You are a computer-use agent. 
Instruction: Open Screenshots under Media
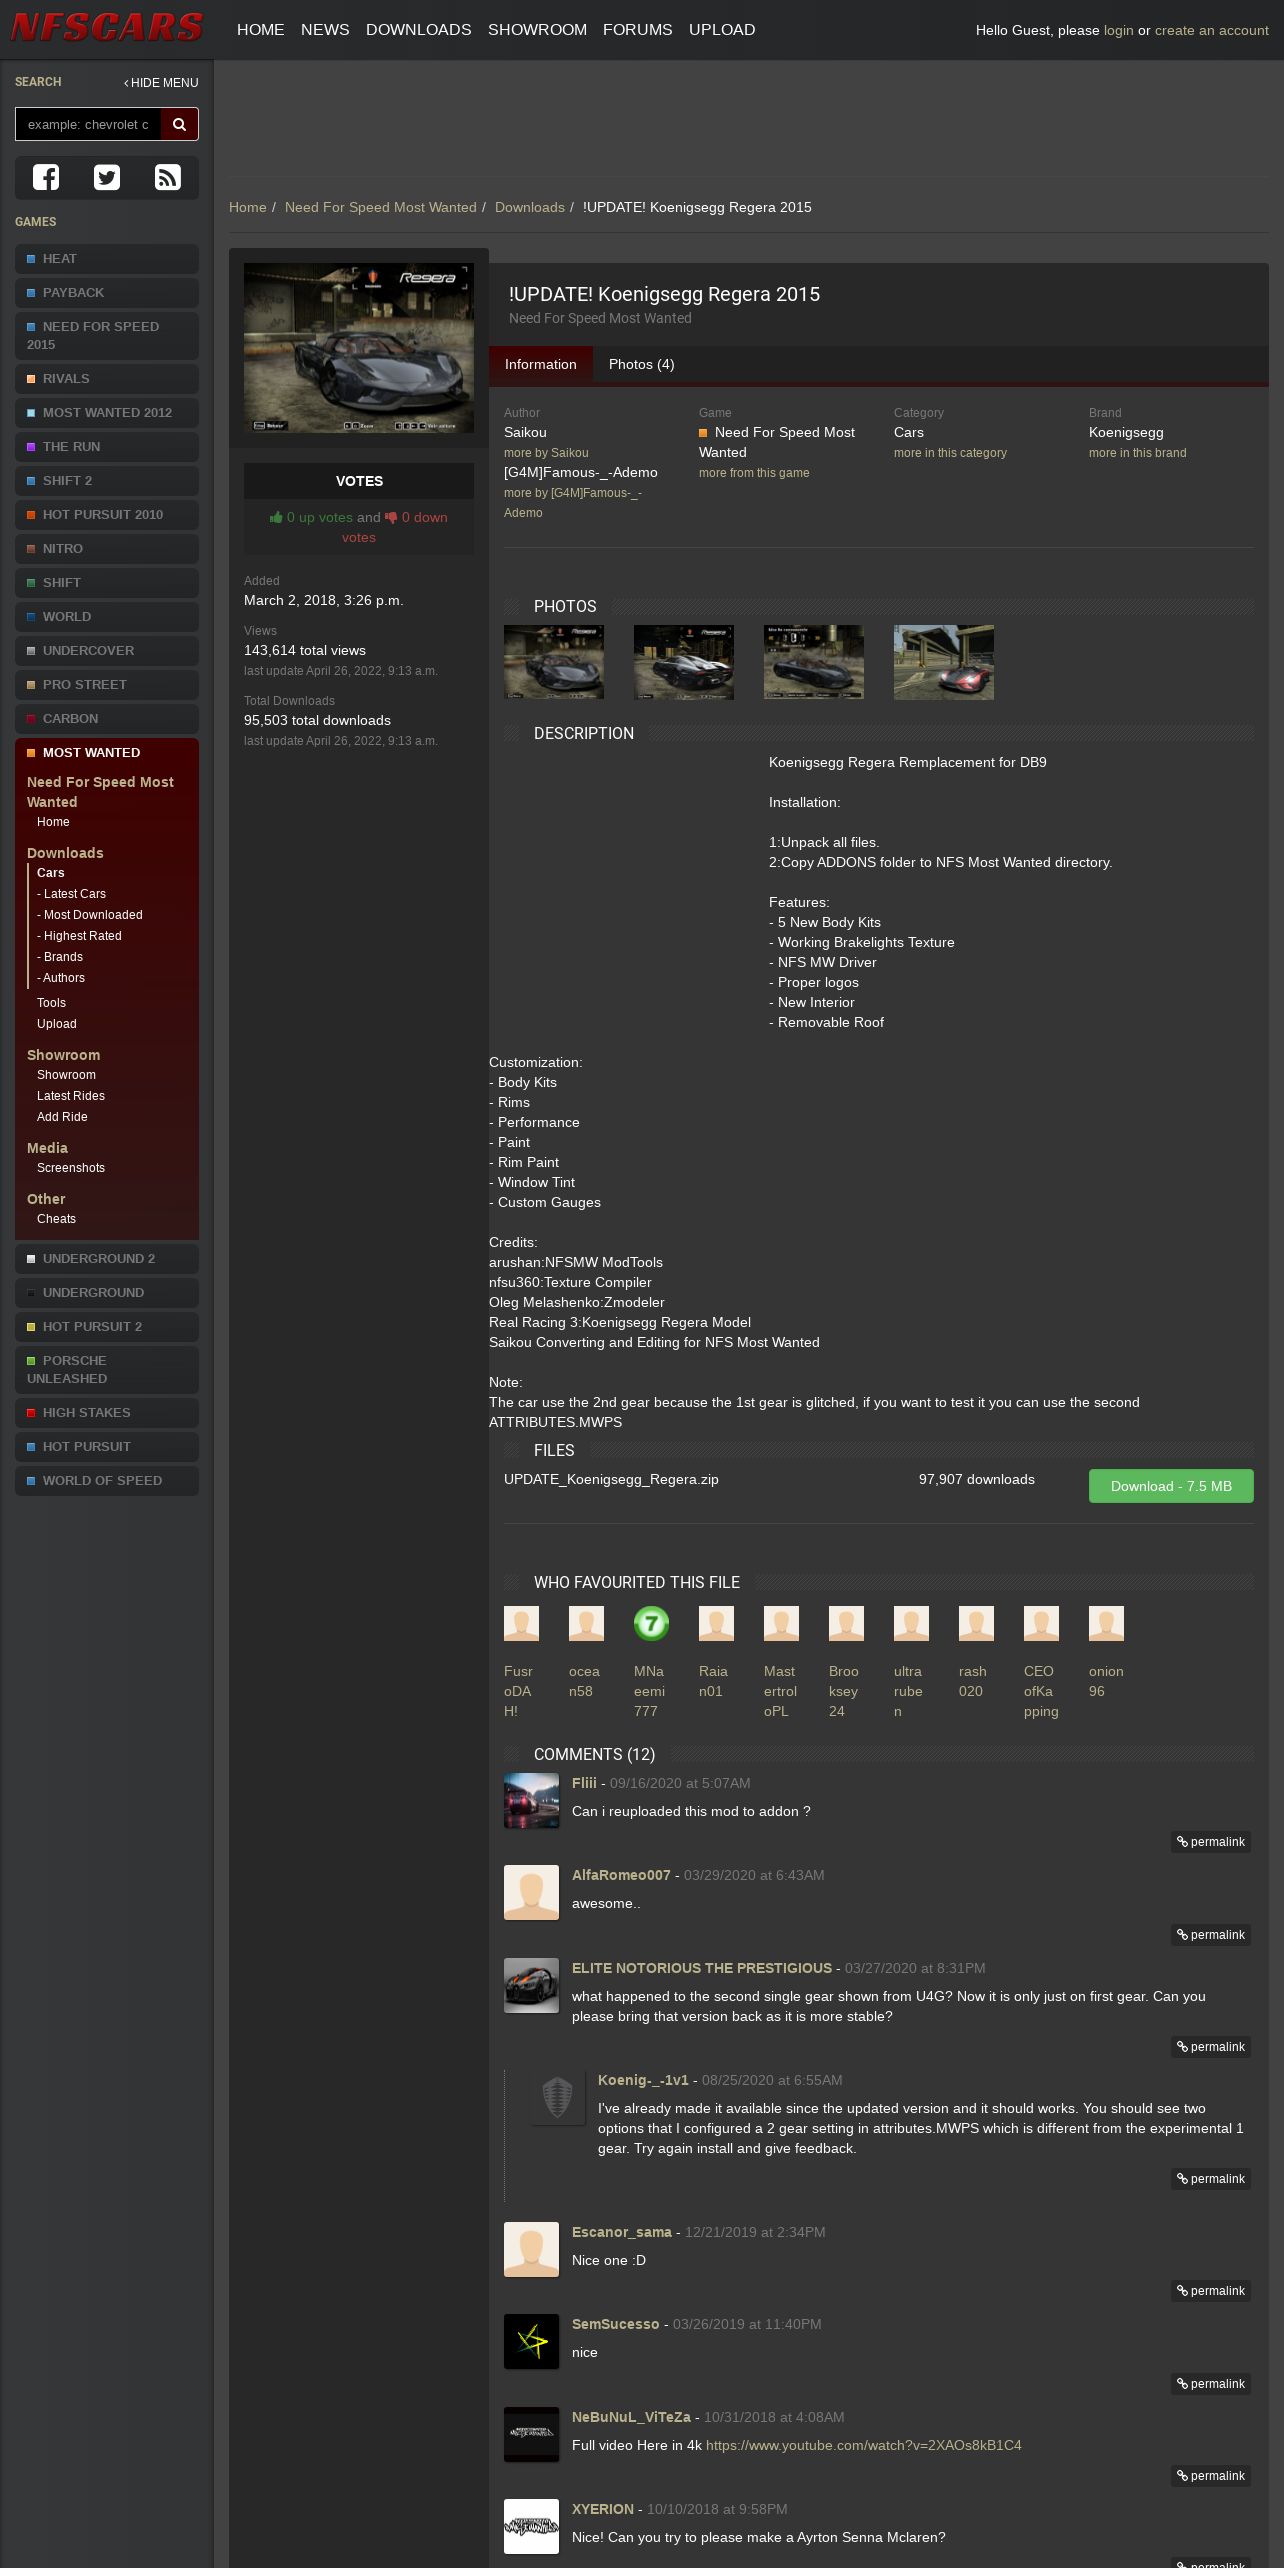[x=71, y=1168]
